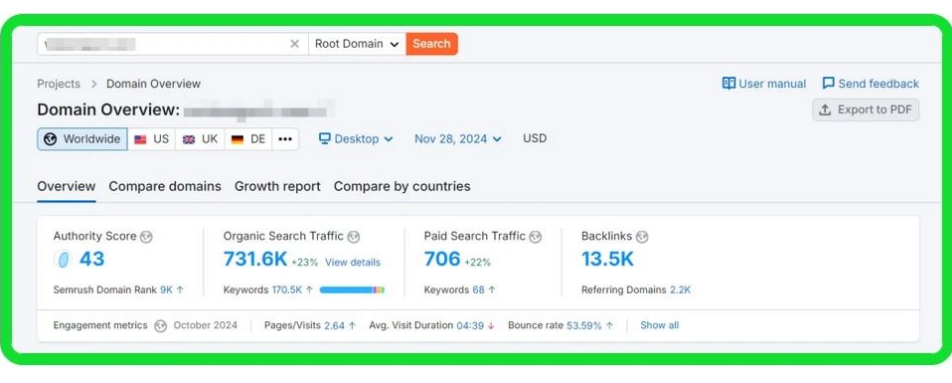Click the globe icon beside Authority Score
Image resolution: width=952 pixels, height=383 pixels.
pyautogui.click(x=146, y=237)
